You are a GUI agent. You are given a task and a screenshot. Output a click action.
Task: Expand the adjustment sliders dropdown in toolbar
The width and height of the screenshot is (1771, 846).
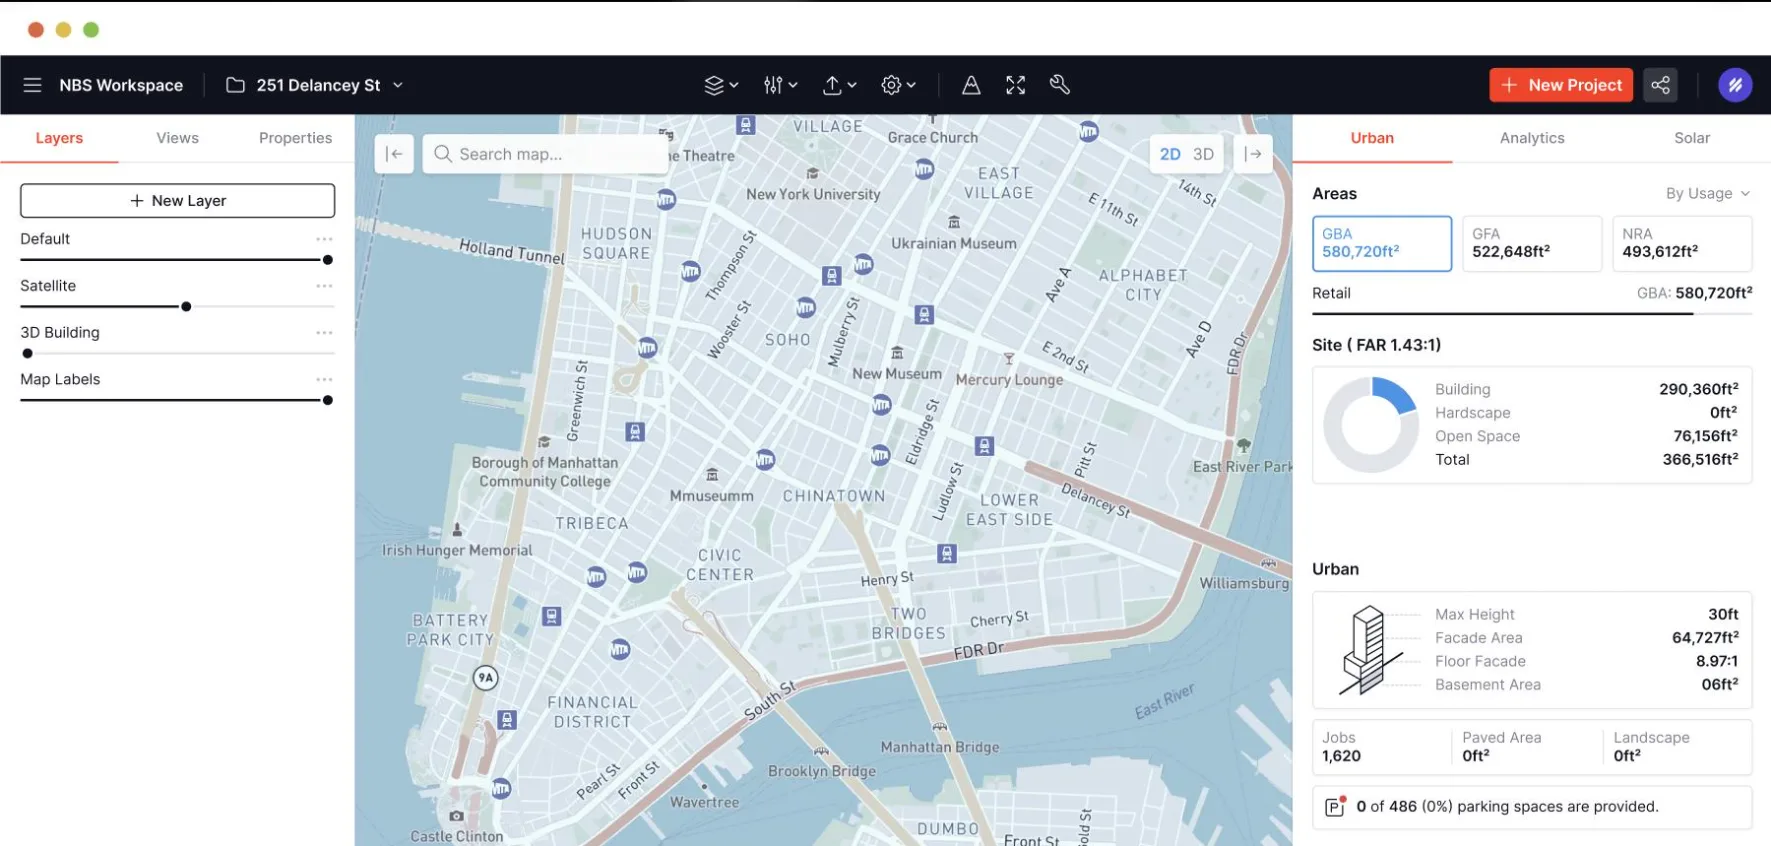point(780,85)
